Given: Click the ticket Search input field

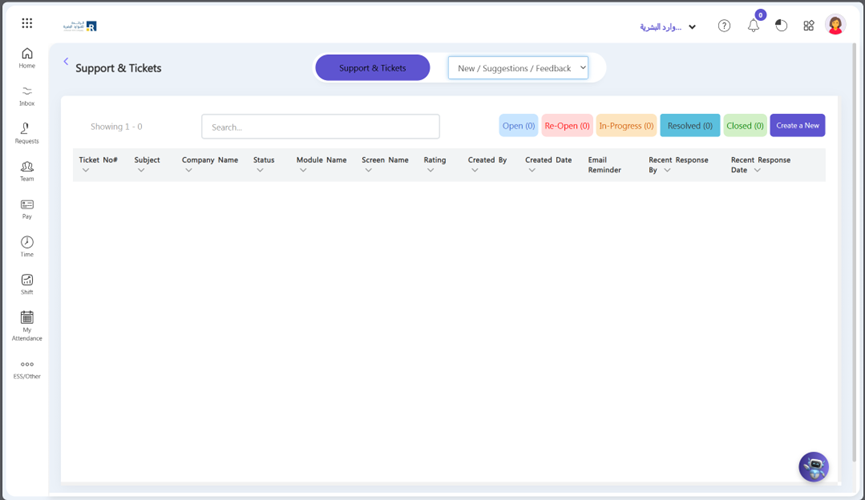Looking at the screenshot, I should coord(320,127).
